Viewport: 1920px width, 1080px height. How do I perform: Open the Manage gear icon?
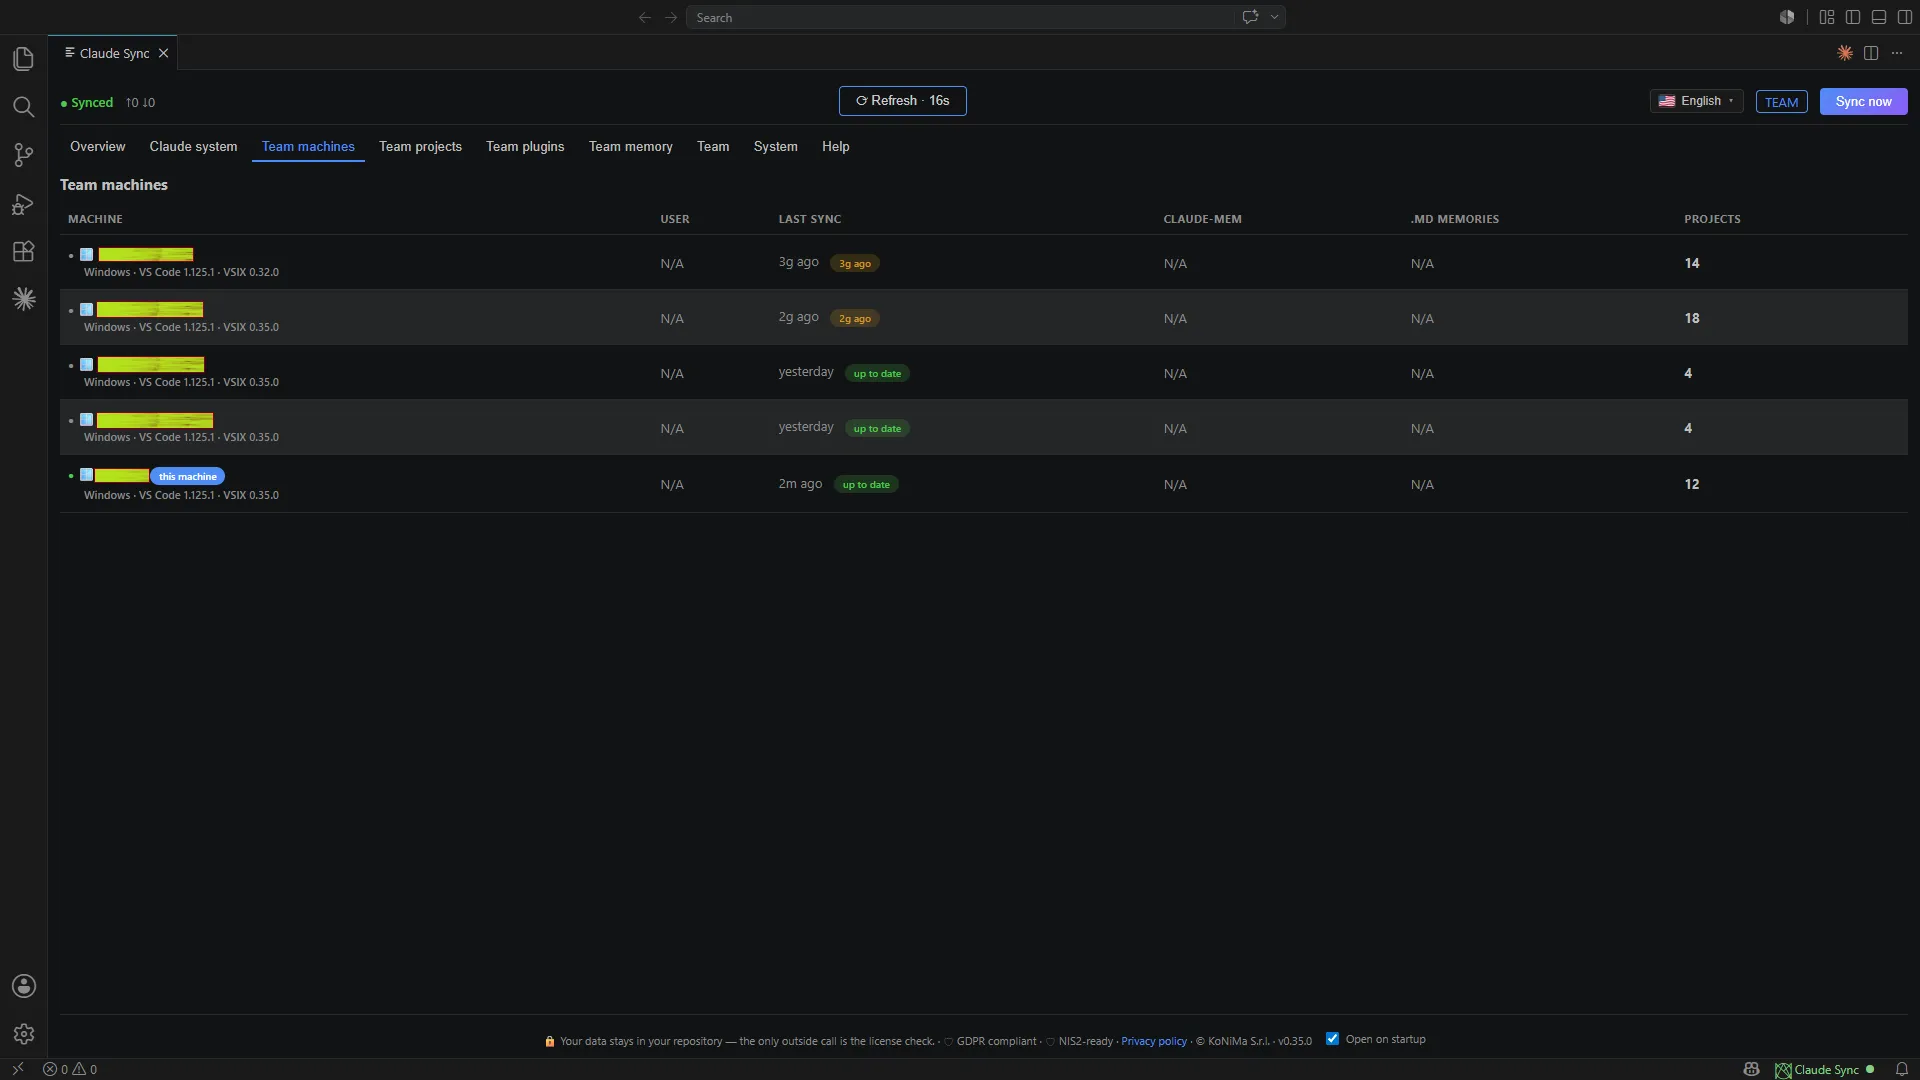[x=24, y=1034]
